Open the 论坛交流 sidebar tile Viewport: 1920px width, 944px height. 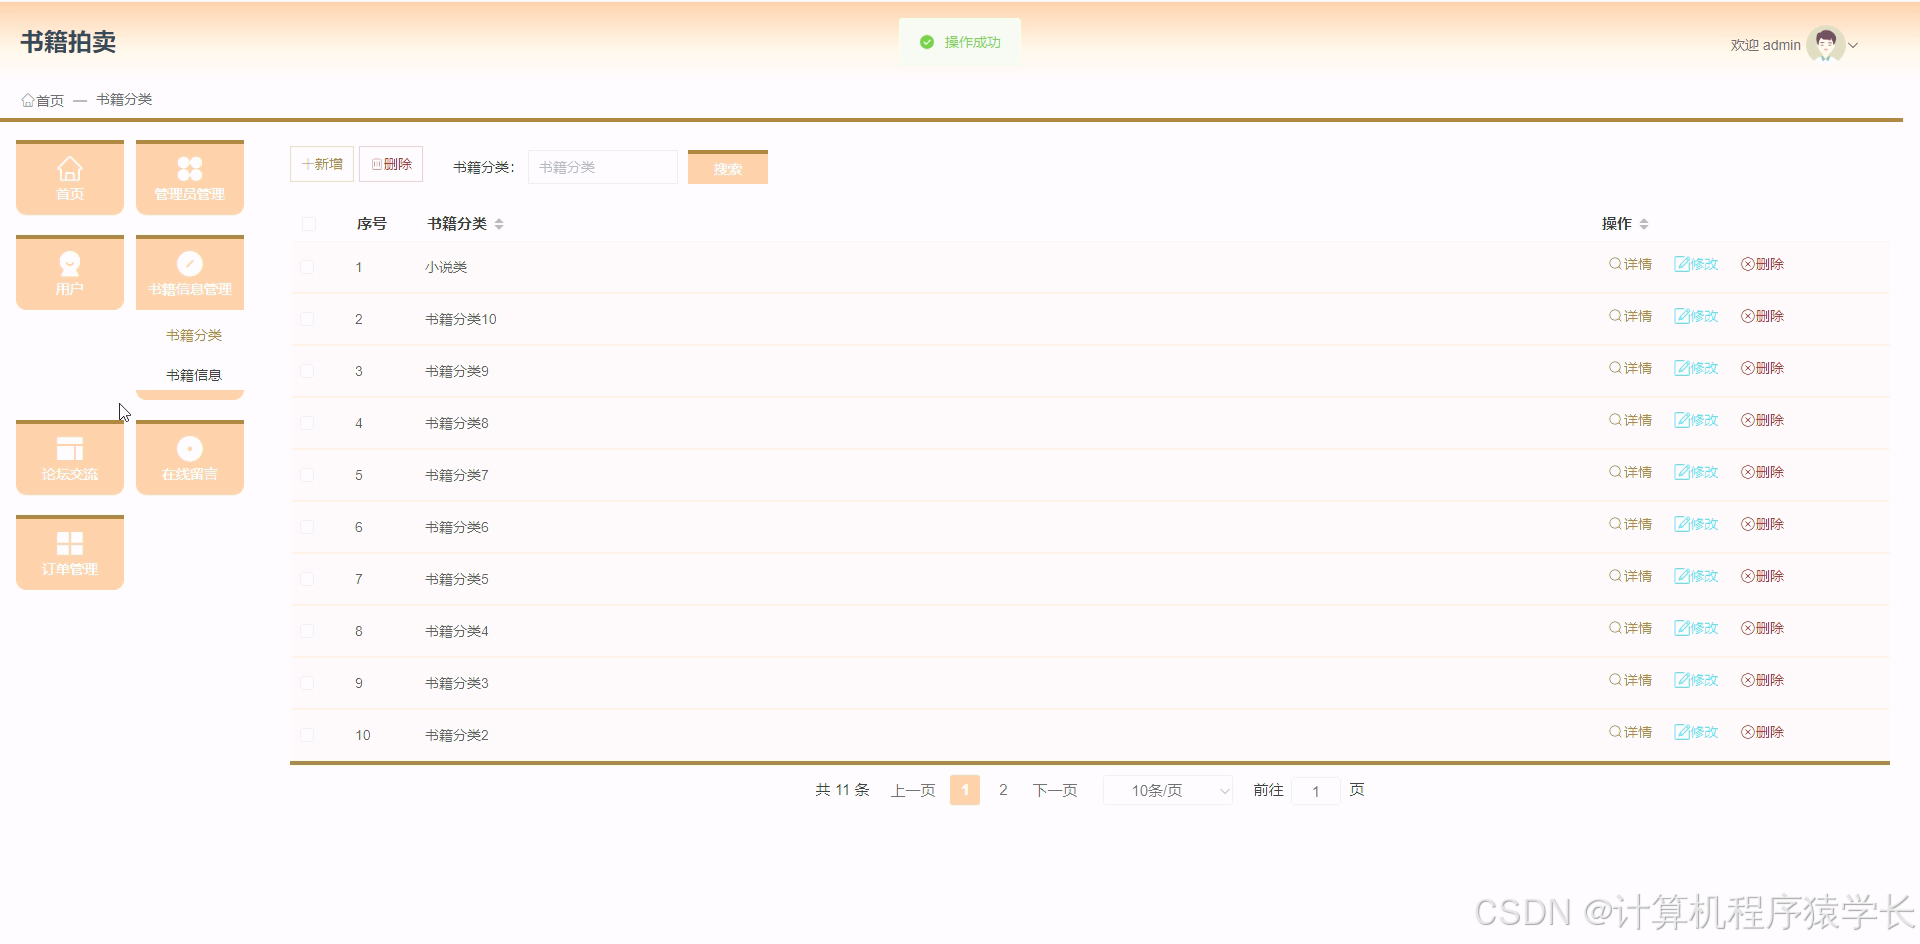(70, 457)
